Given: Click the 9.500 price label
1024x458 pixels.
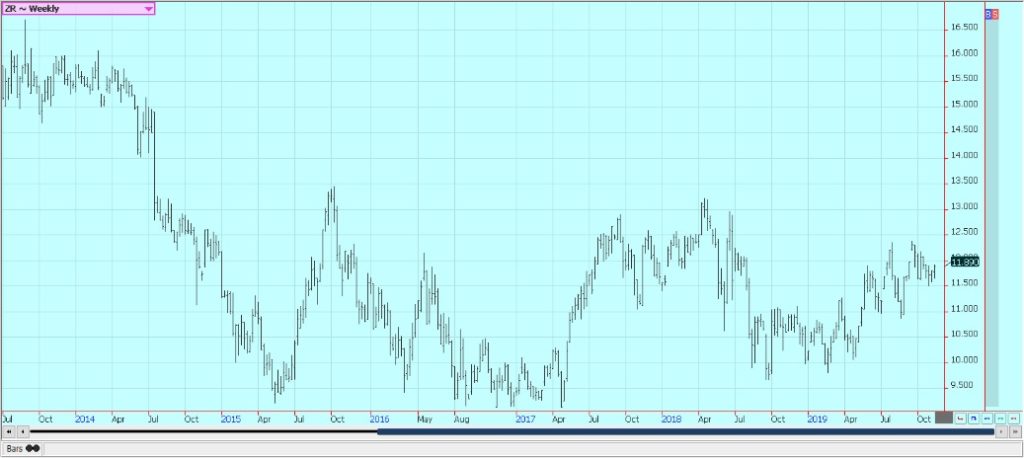Looking at the screenshot, I should [964, 385].
